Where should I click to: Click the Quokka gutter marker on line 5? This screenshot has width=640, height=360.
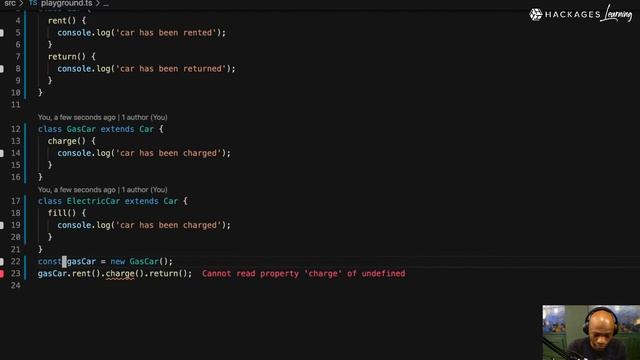(2, 33)
